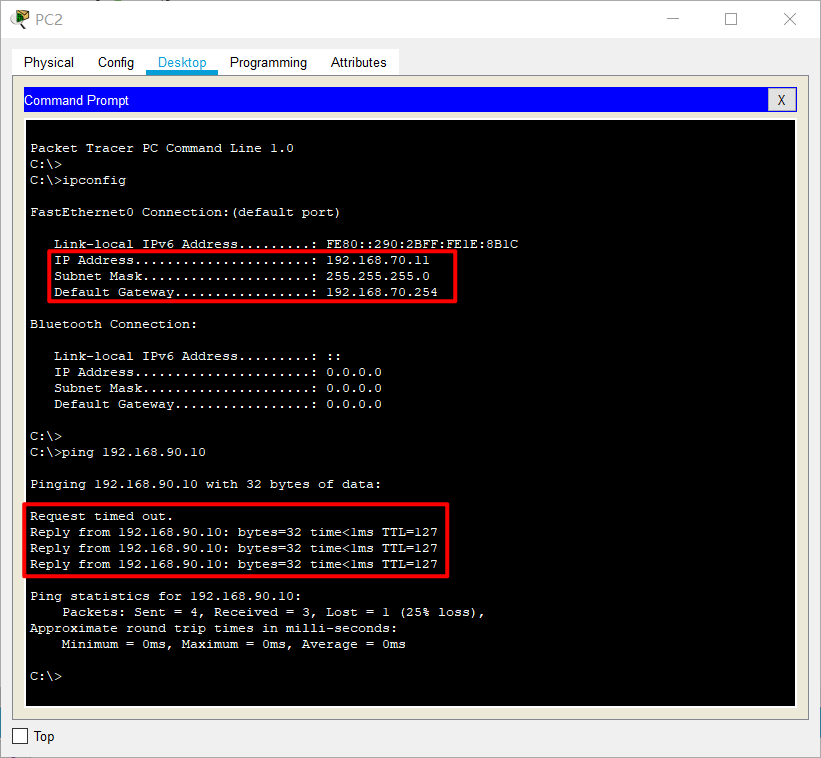Close the PC2 window
This screenshot has width=821, height=758.
coord(790,19)
